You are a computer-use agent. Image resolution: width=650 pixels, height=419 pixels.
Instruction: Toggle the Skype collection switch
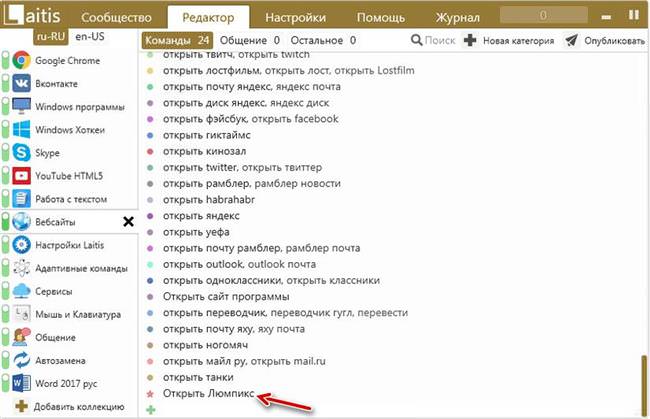[5, 153]
